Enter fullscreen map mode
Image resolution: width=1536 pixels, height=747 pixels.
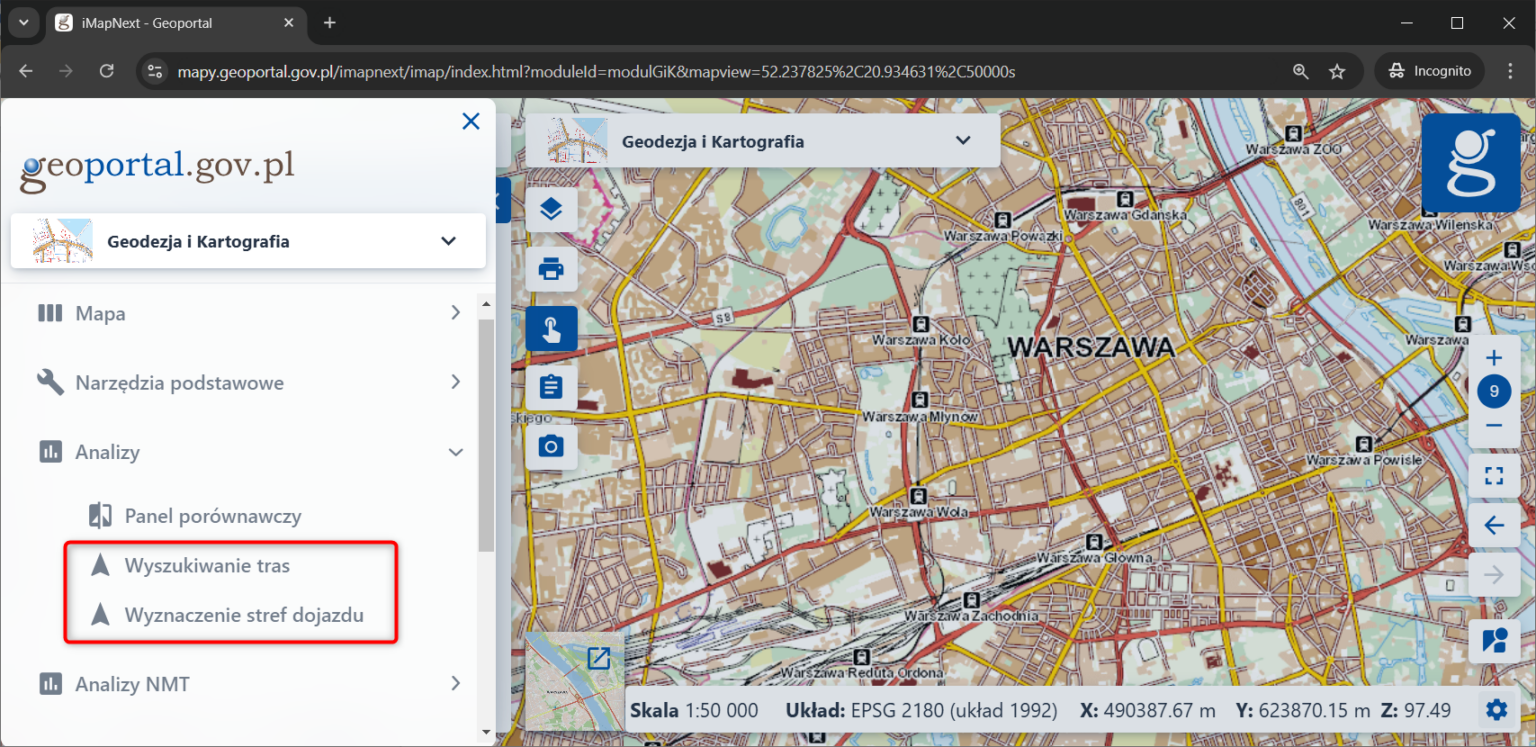click(x=1493, y=475)
